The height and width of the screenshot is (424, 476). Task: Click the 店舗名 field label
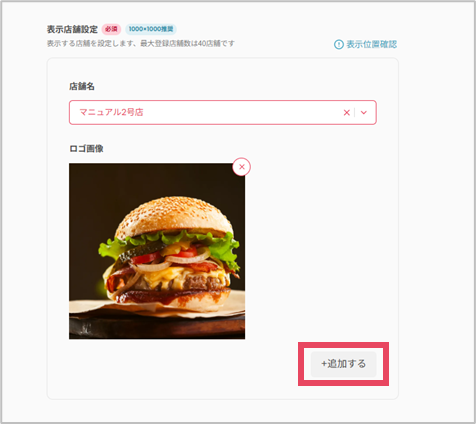pyautogui.click(x=82, y=87)
